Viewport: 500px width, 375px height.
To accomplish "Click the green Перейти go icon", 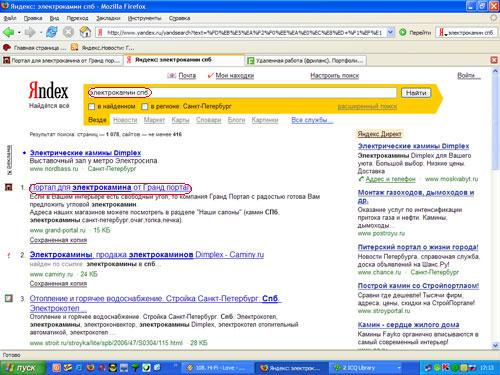I will click(x=403, y=32).
